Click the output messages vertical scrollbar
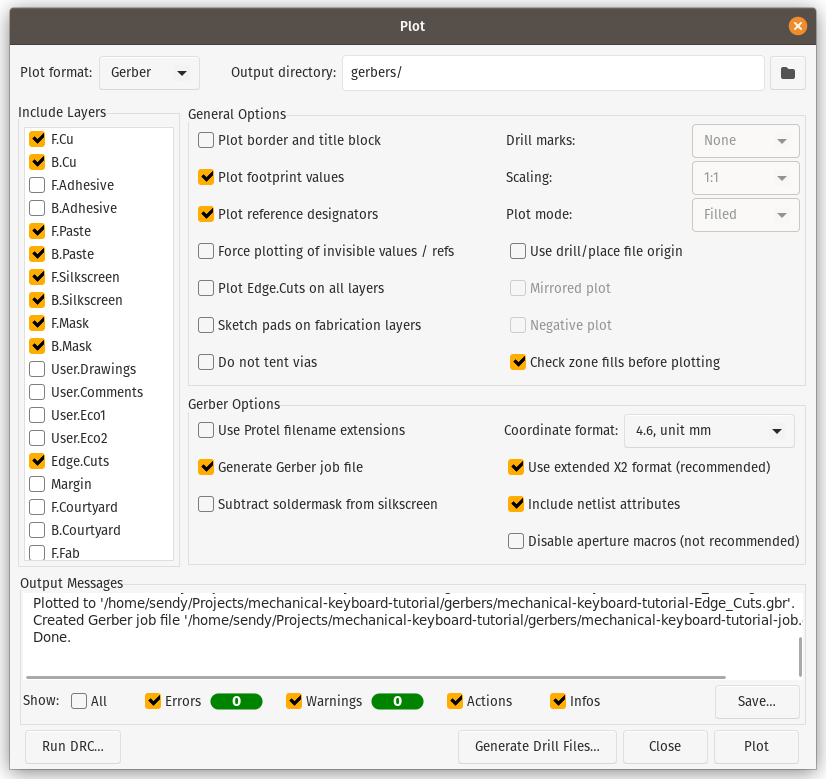The height and width of the screenshot is (779, 826). click(800, 656)
